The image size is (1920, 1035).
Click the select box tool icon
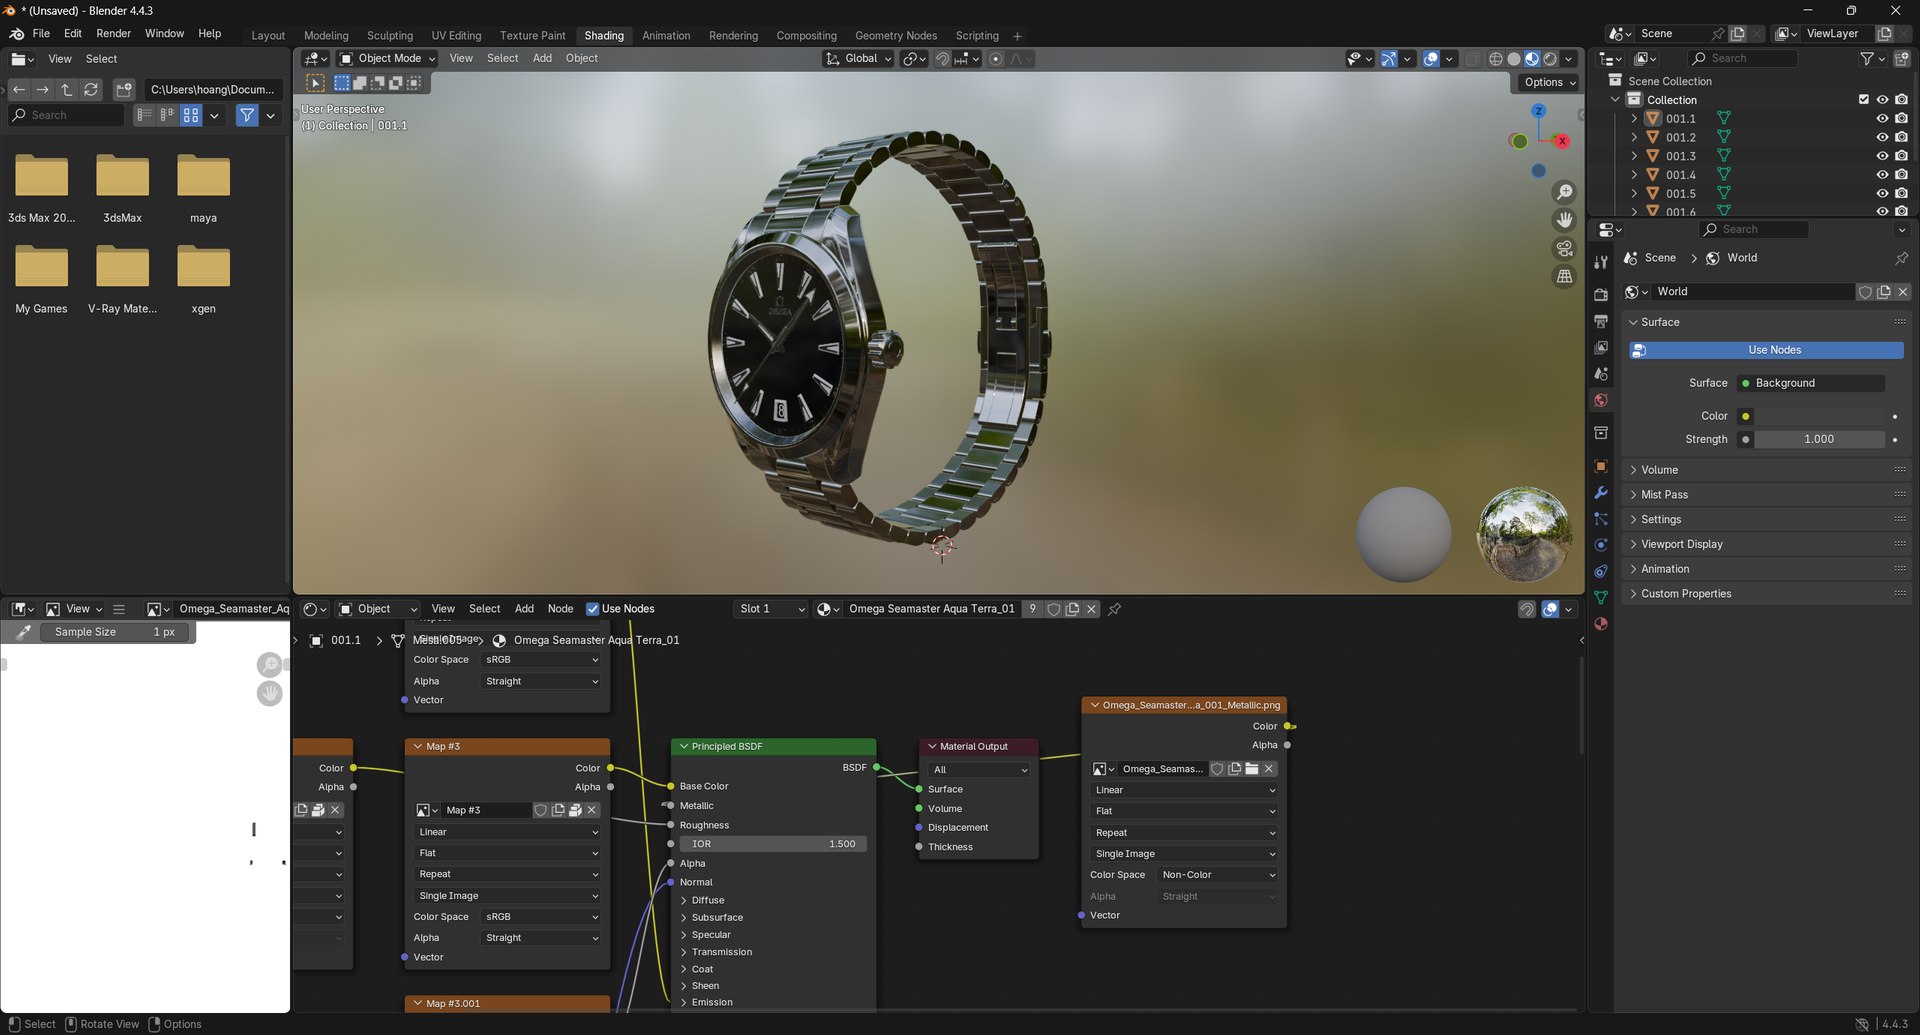(315, 83)
